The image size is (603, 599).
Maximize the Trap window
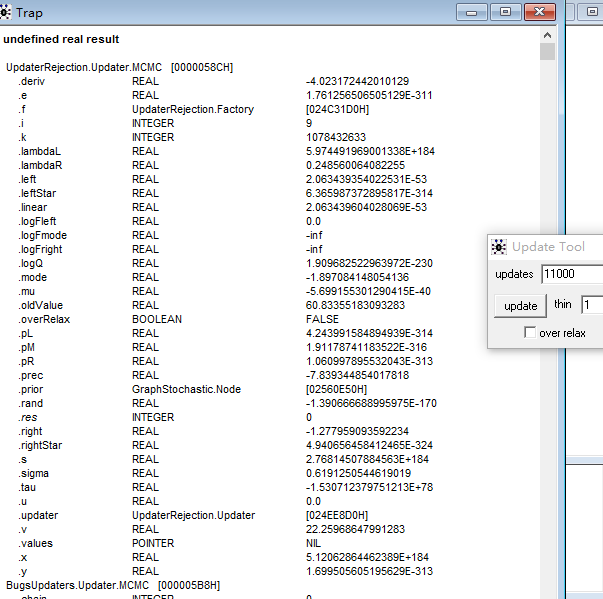click(x=504, y=12)
